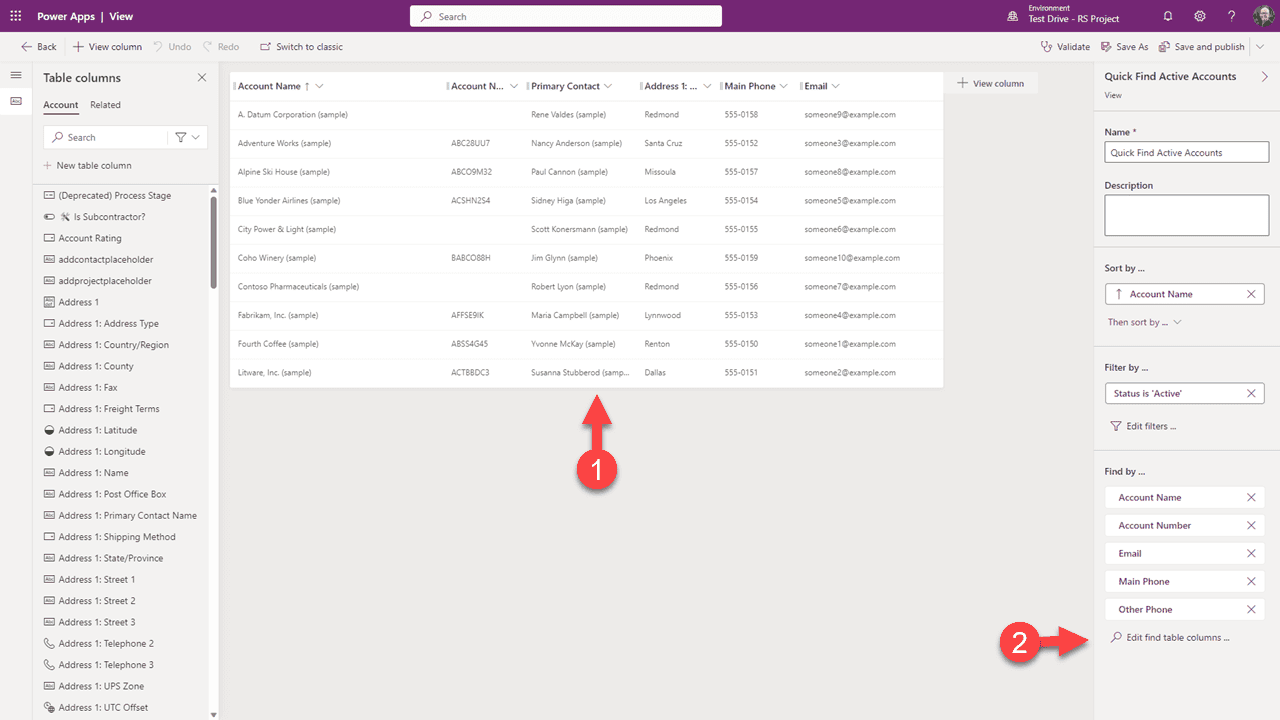Click Switch to classic
The height and width of the screenshot is (720, 1280).
(x=301, y=47)
